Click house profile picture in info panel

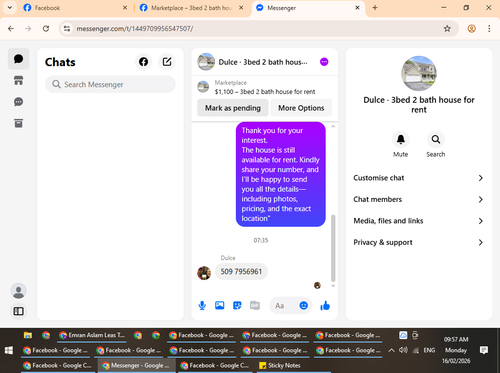(419, 73)
